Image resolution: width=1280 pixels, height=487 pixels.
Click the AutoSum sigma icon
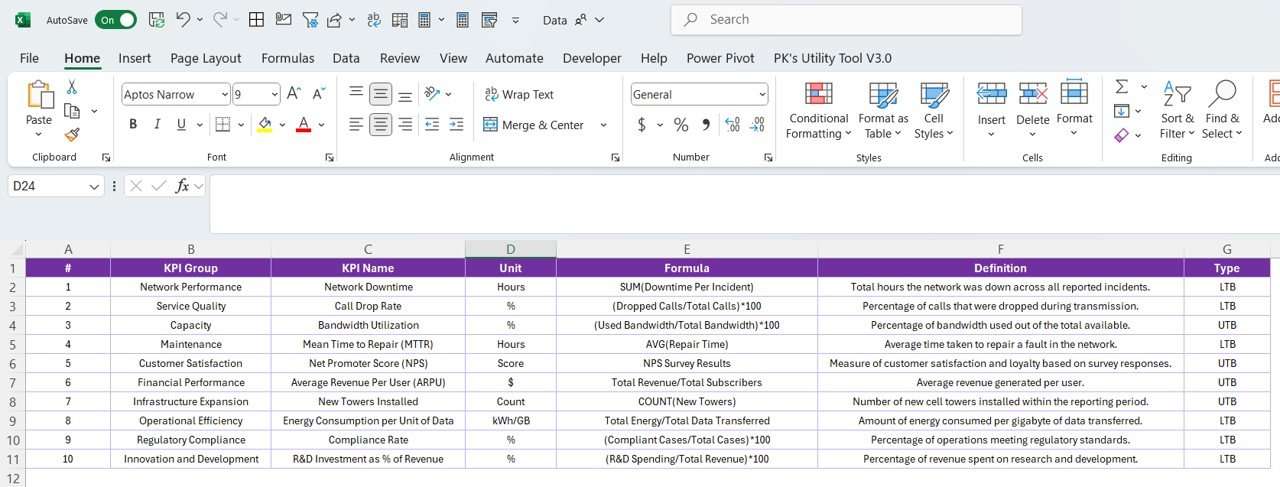coord(1122,87)
